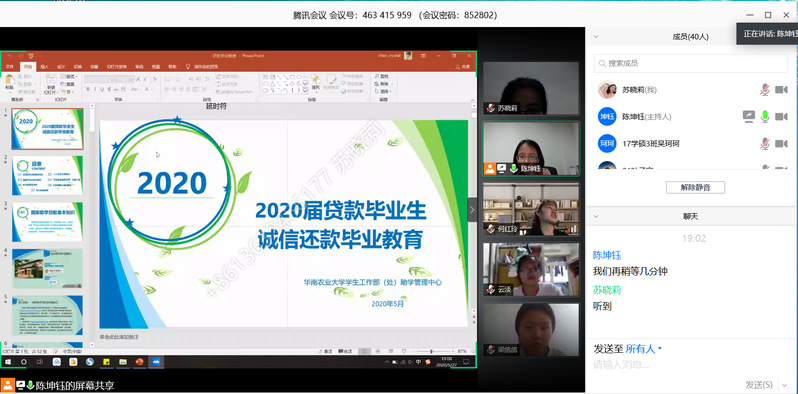
Task: Click 17学硕3班吴珂珂's muted microphone icon
Action: coord(764,144)
